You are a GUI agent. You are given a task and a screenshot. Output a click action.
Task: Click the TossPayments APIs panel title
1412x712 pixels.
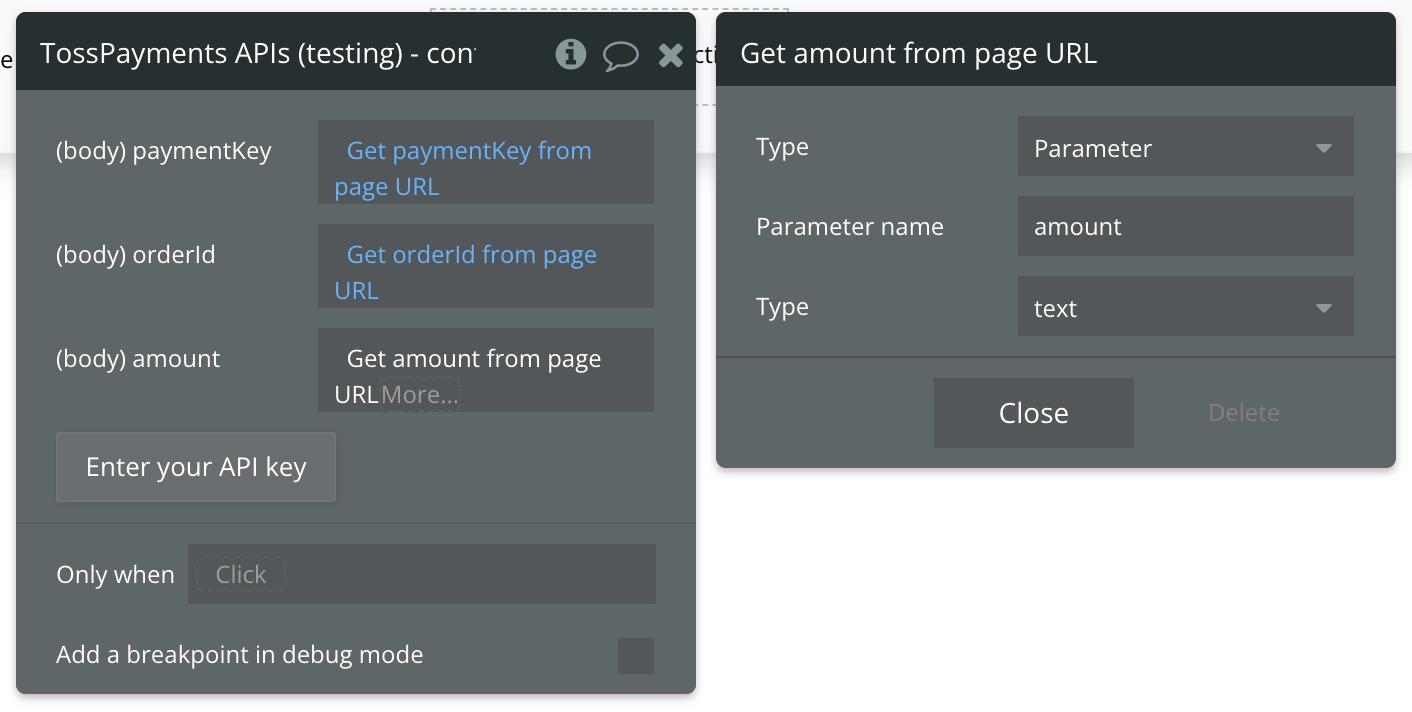pyautogui.click(x=257, y=54)
